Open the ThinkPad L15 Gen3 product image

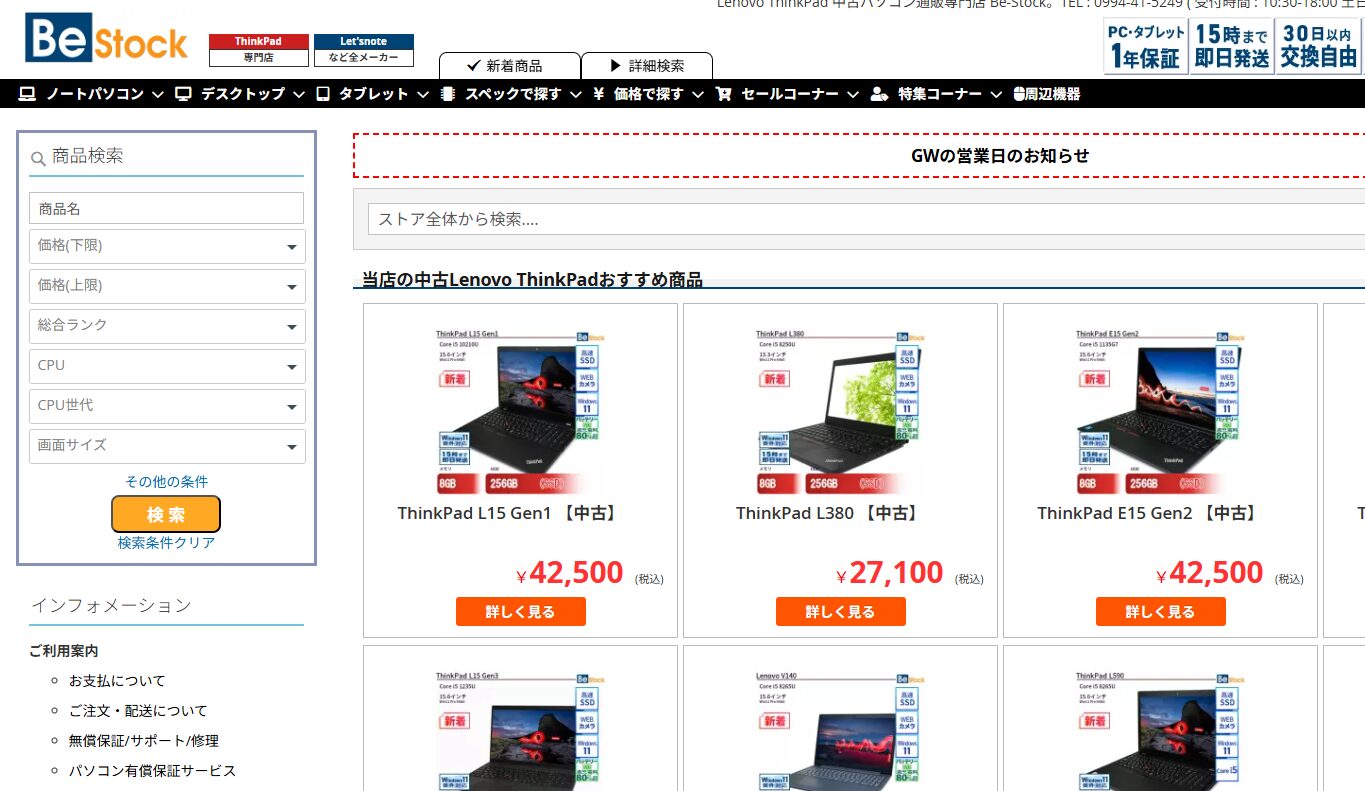[x=520, y=730]
